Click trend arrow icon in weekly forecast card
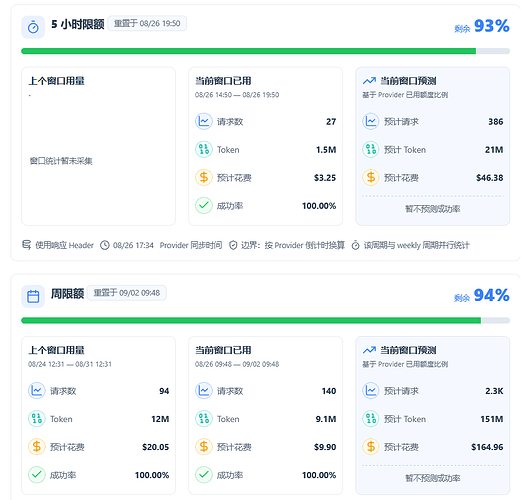The height and width of the screenshot is (500, 521). click(x=369, y=350)
